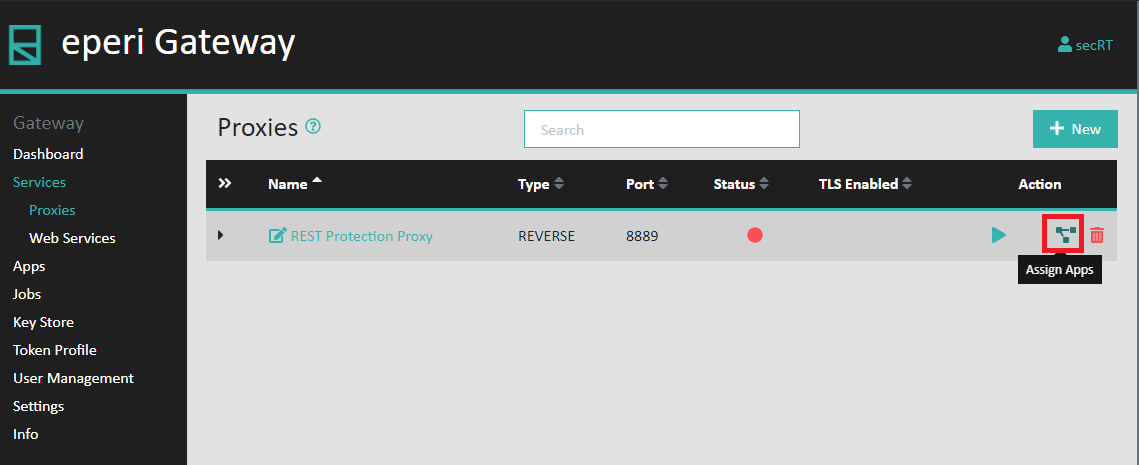Open Key Store in the sidebar

pos(44,323)
